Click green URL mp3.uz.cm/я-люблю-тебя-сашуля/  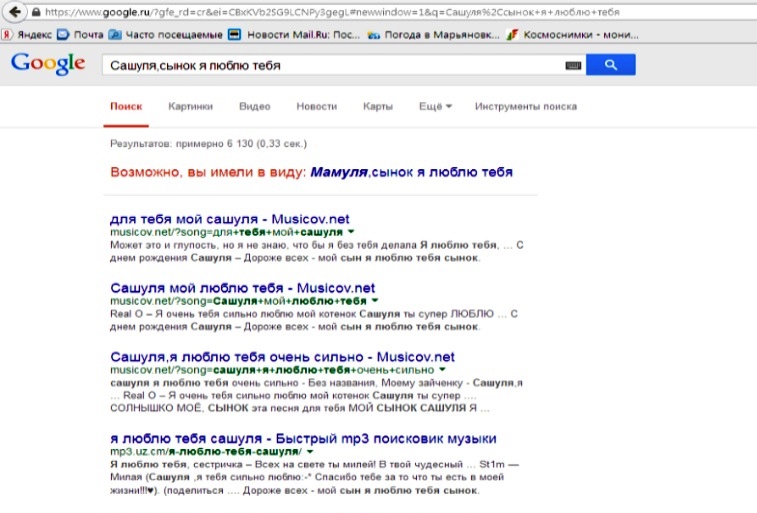[x=206, y=452]
